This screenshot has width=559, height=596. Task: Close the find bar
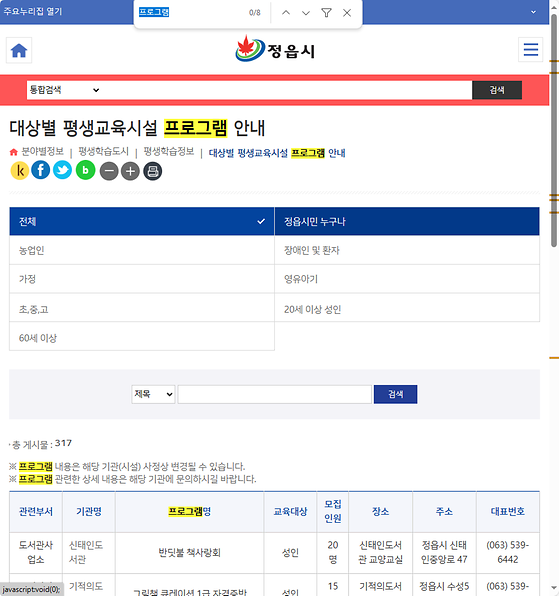[347, 13]
